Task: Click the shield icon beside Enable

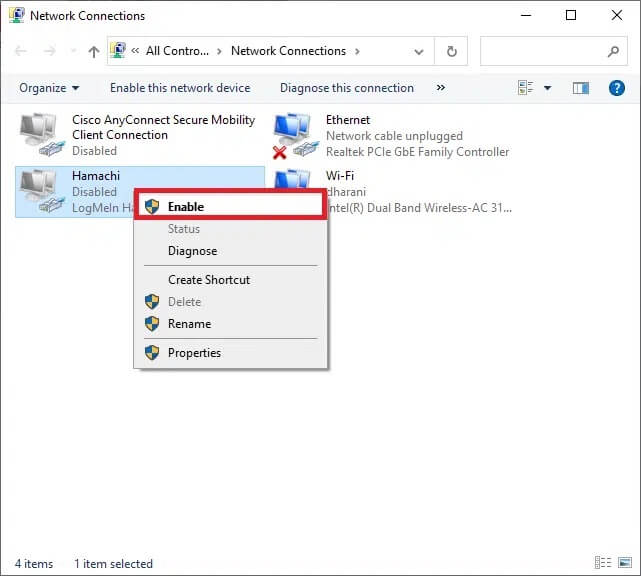Action: [152, 206]
